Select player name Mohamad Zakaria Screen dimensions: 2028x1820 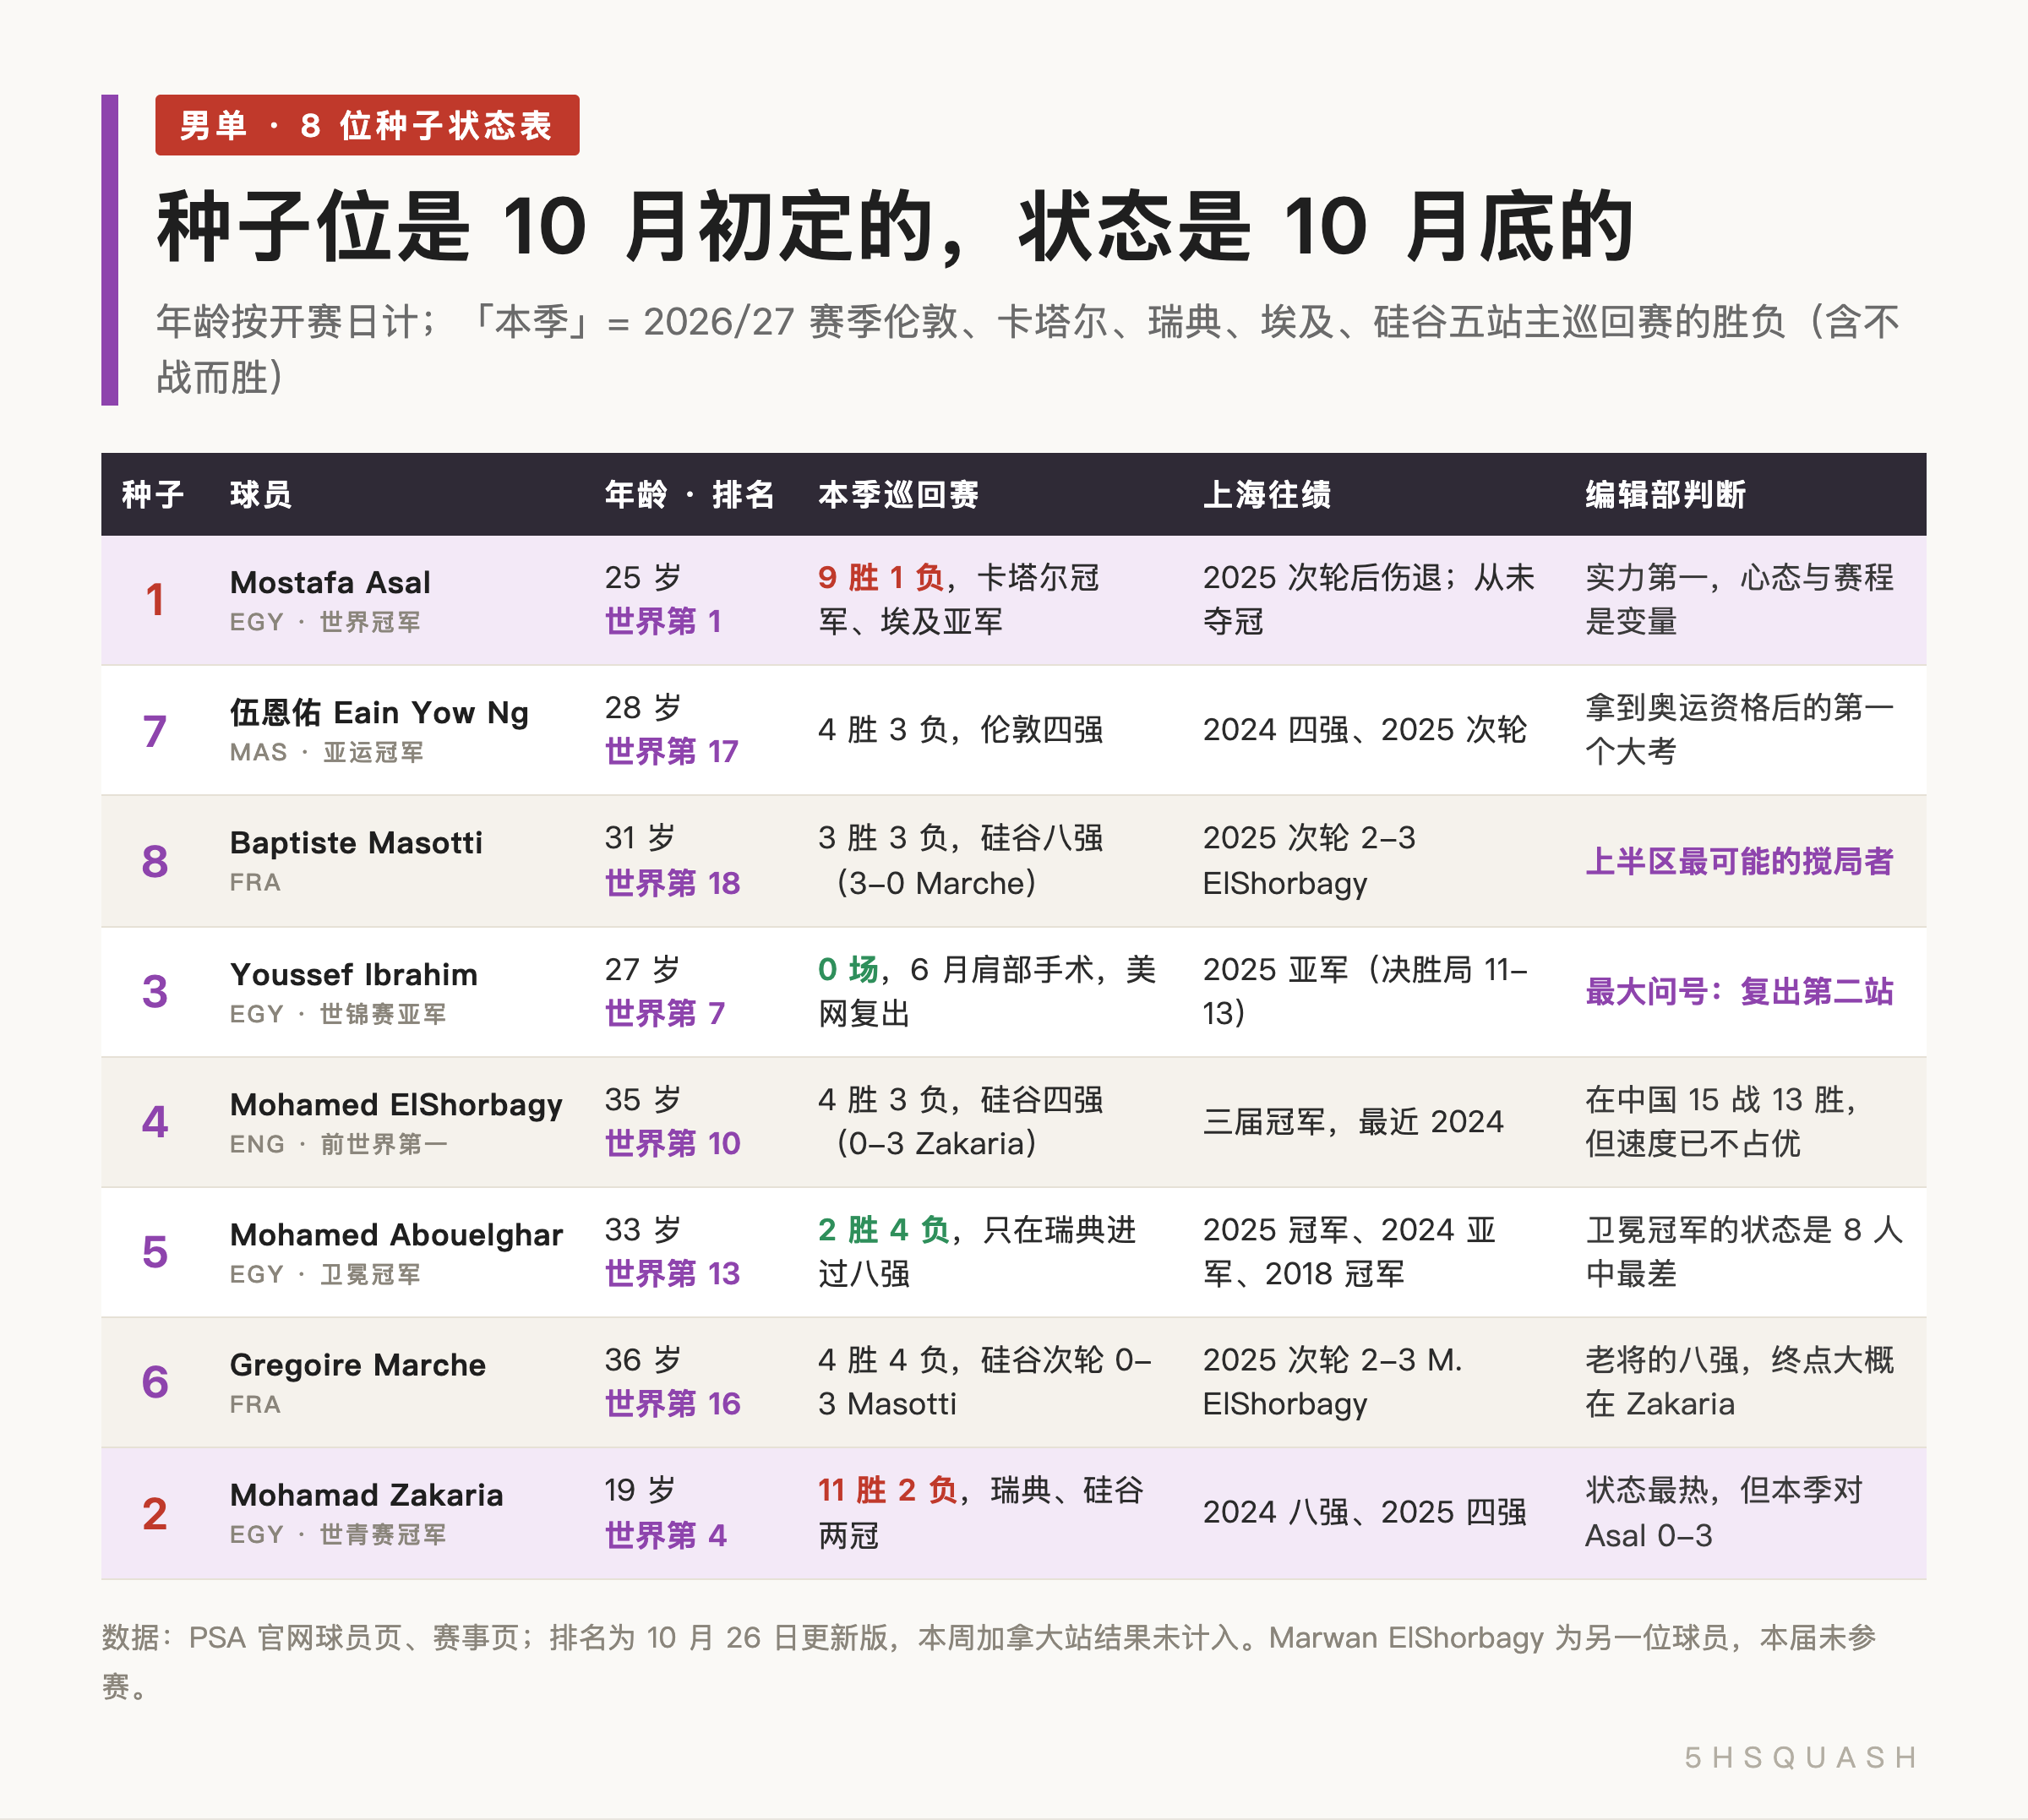pos(367,1494)
